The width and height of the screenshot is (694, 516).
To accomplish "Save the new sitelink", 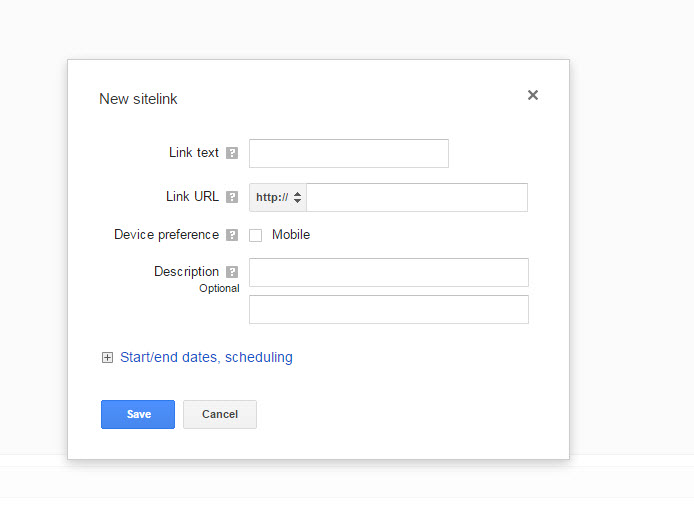I will click(138, 414).
